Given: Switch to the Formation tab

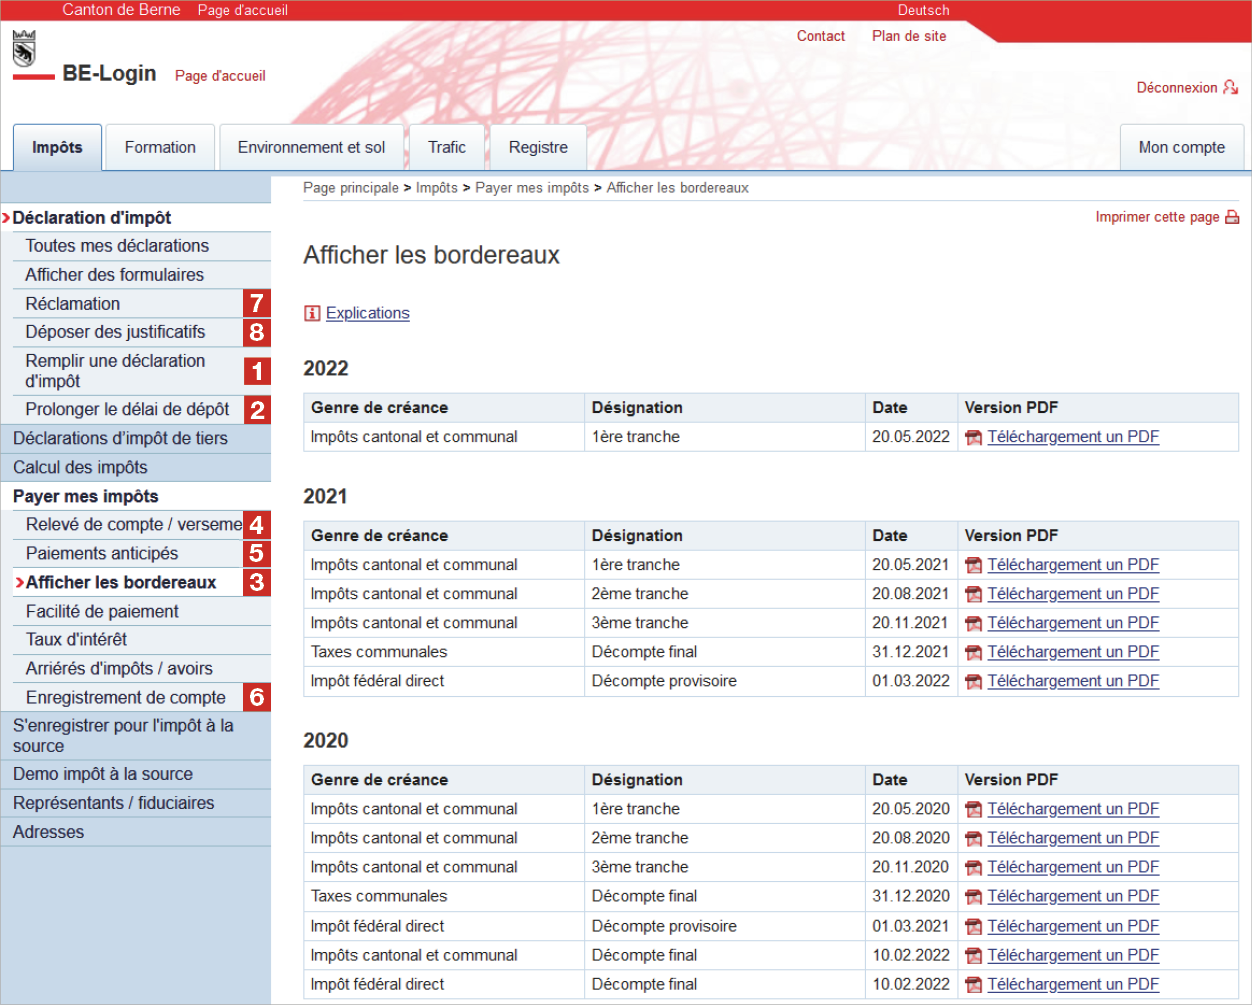Looking at the screenshot, I should (159, 146).
